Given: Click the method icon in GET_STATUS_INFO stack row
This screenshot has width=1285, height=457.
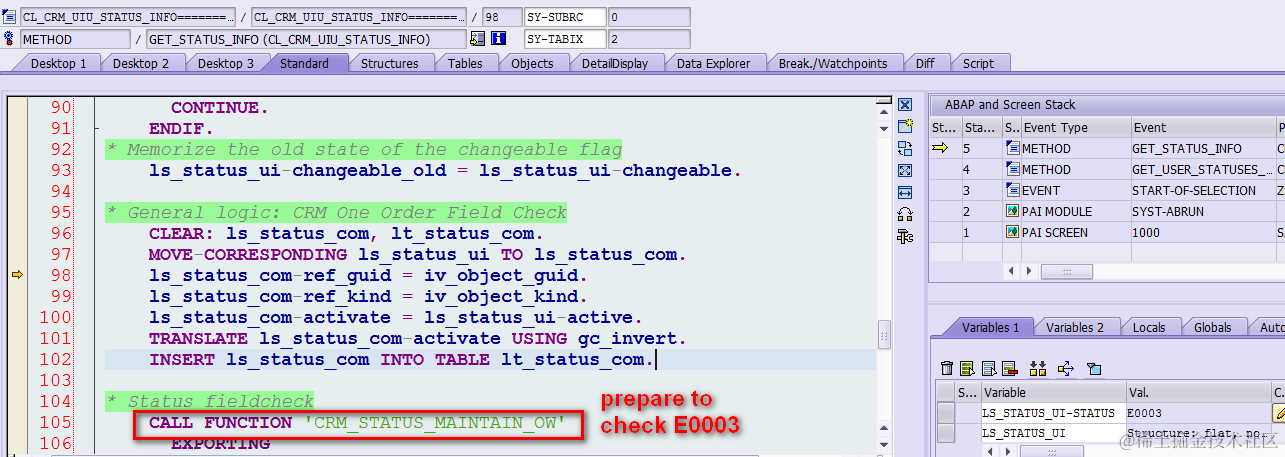Looking at the screenshot, I should (x=1012, y=149).
